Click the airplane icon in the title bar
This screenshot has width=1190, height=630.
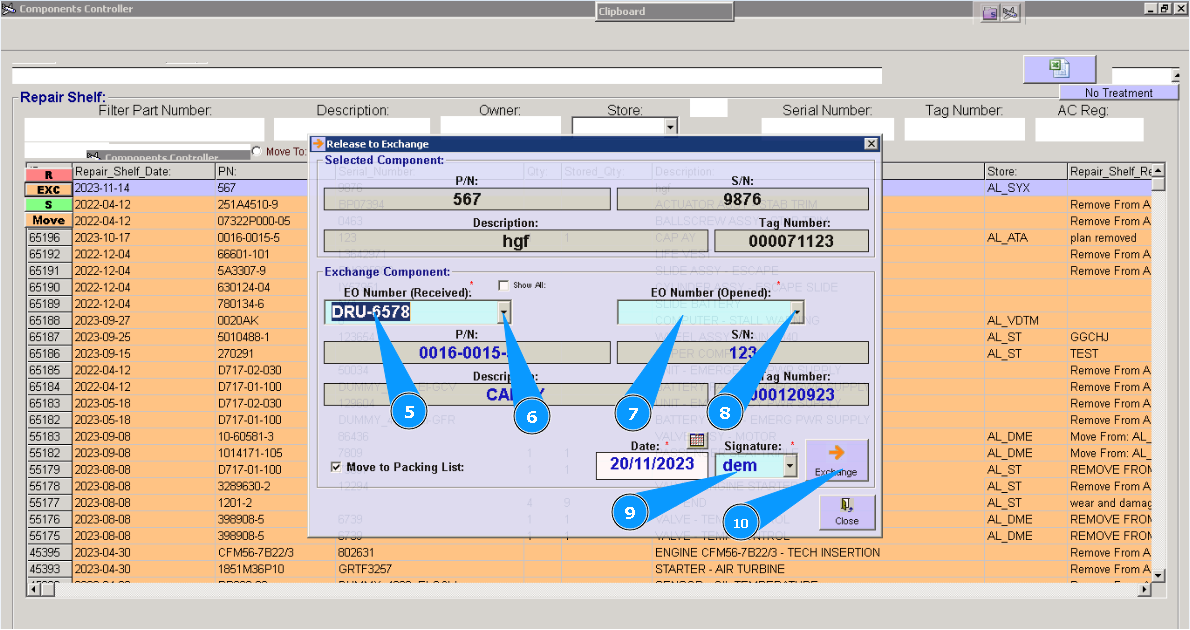[1010, 13]
